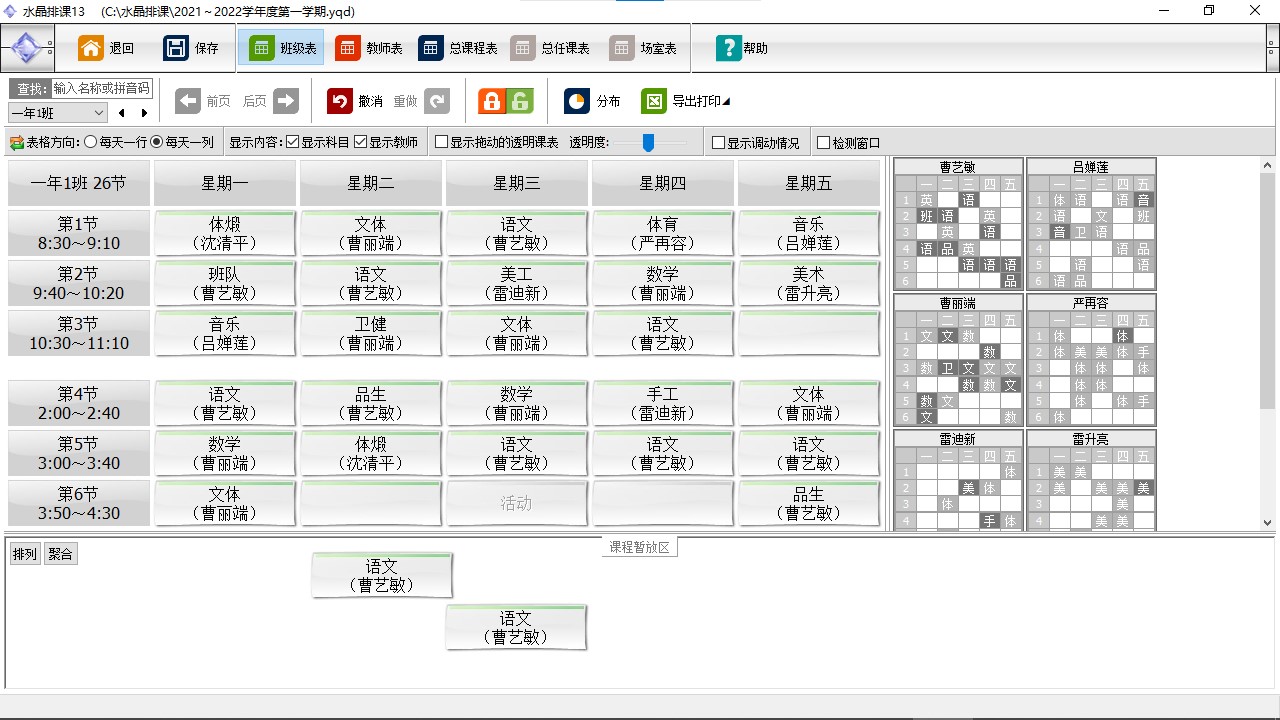This screenshot has height=720, width=1280.
Task: Open the 分布 distribution view
Action: pos(591,100)
